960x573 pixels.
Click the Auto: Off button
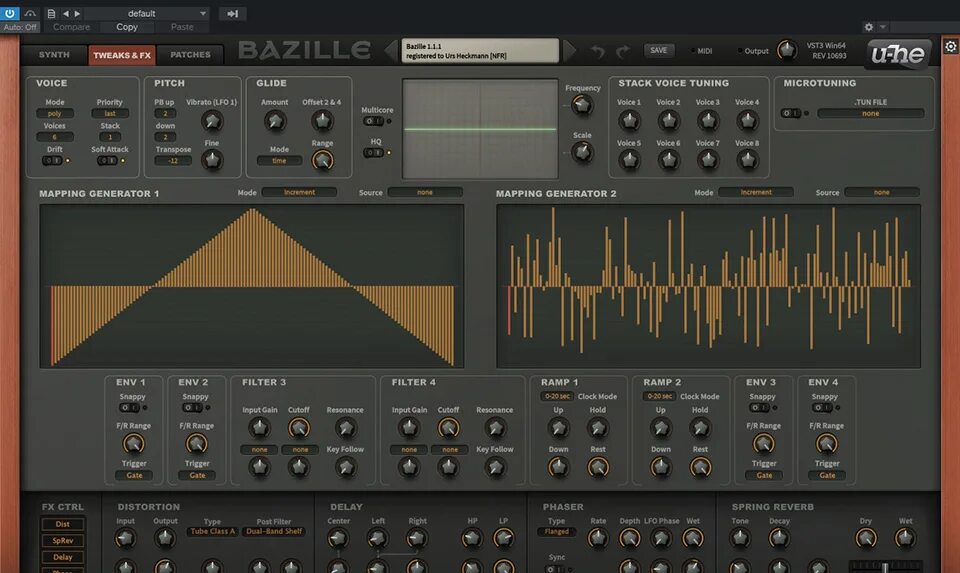[20, 27]
